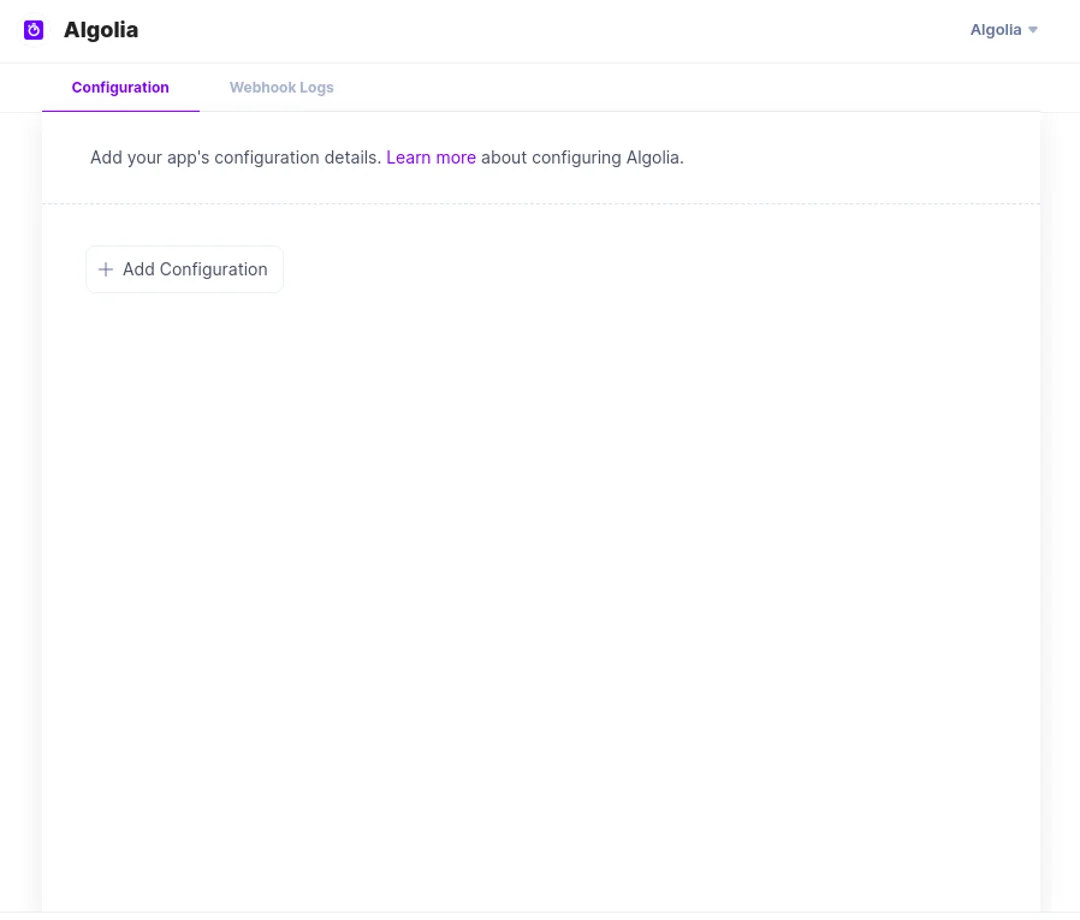This screenshot has width=1080, height=920.
Task: Click the Add Configuration button
Action: point(185,269)
